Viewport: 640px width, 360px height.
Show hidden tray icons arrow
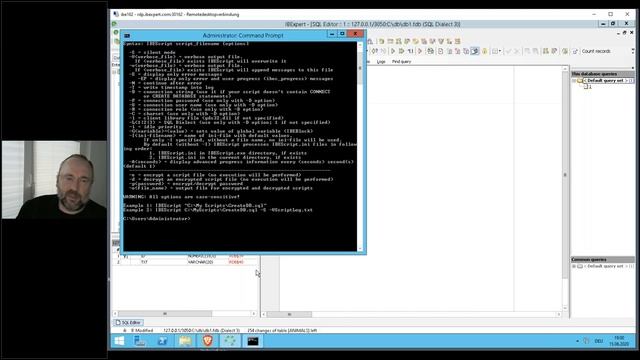point(577,341)
